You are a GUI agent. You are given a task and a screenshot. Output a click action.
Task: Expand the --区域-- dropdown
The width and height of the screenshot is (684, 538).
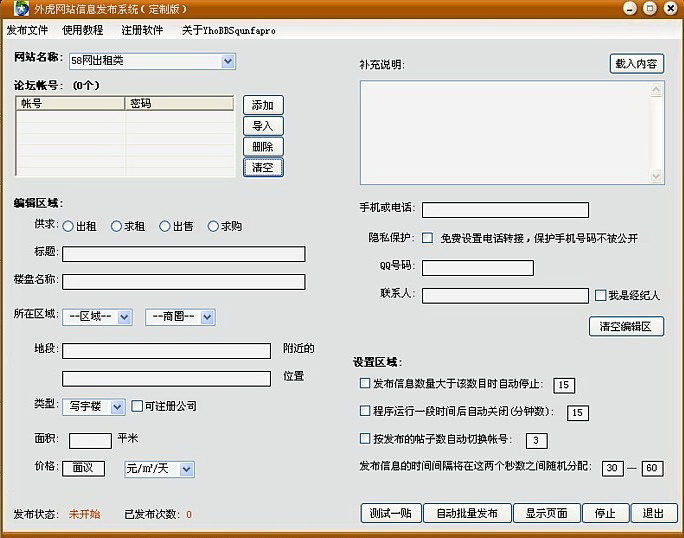[124, 317]
